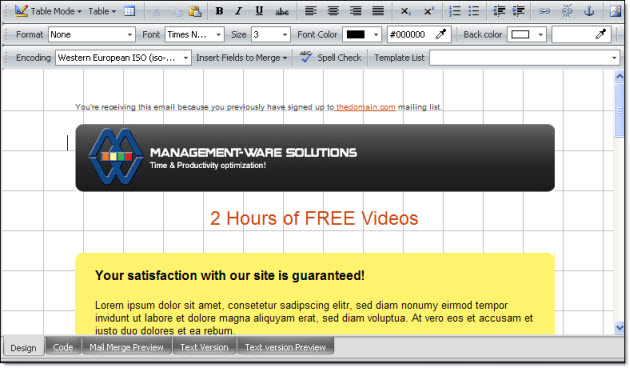Viewport: 630px width, 368px height.
Task: Toggle strikethrough formatting
Action: 282,11
